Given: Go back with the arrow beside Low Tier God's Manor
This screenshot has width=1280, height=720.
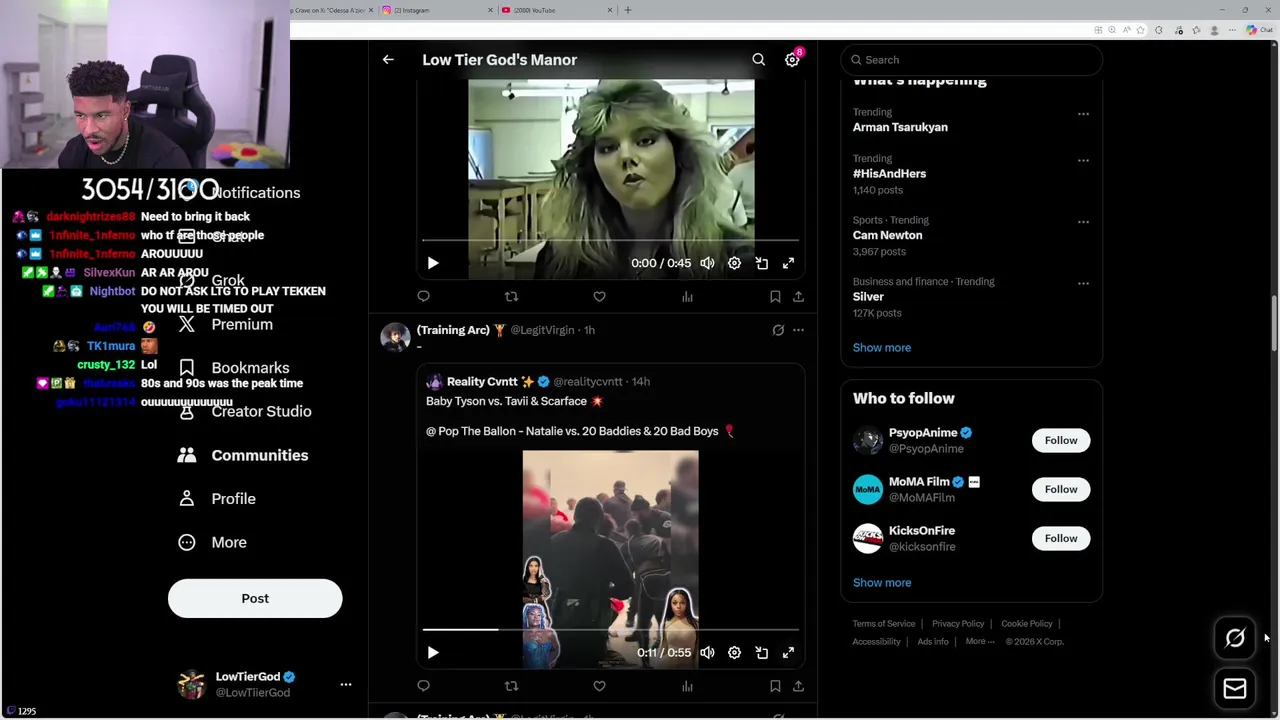Looking at the screenshot, I should (388, 60).
